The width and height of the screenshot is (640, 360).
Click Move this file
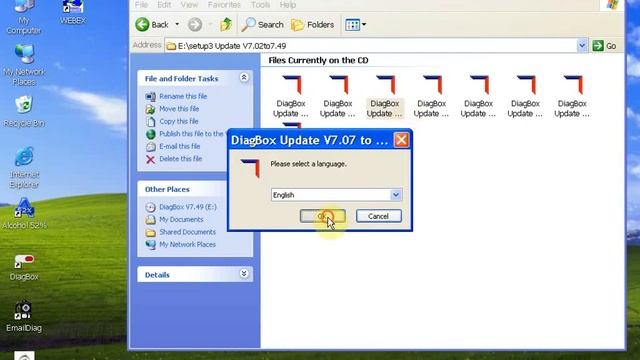coord(179,109)
